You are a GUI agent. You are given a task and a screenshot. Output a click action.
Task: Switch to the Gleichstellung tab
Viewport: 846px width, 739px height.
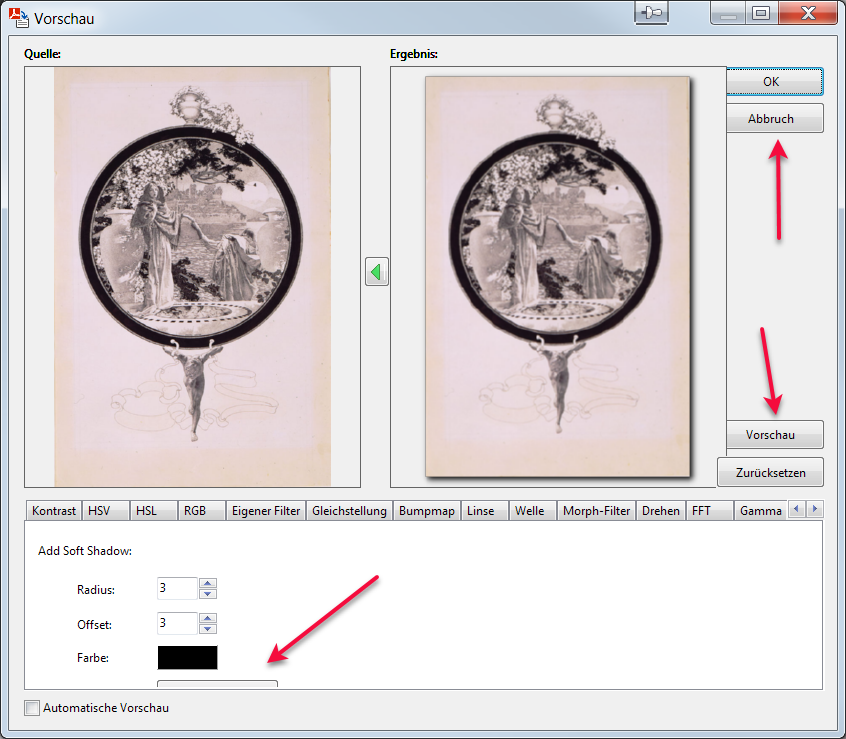coord(349,510)
